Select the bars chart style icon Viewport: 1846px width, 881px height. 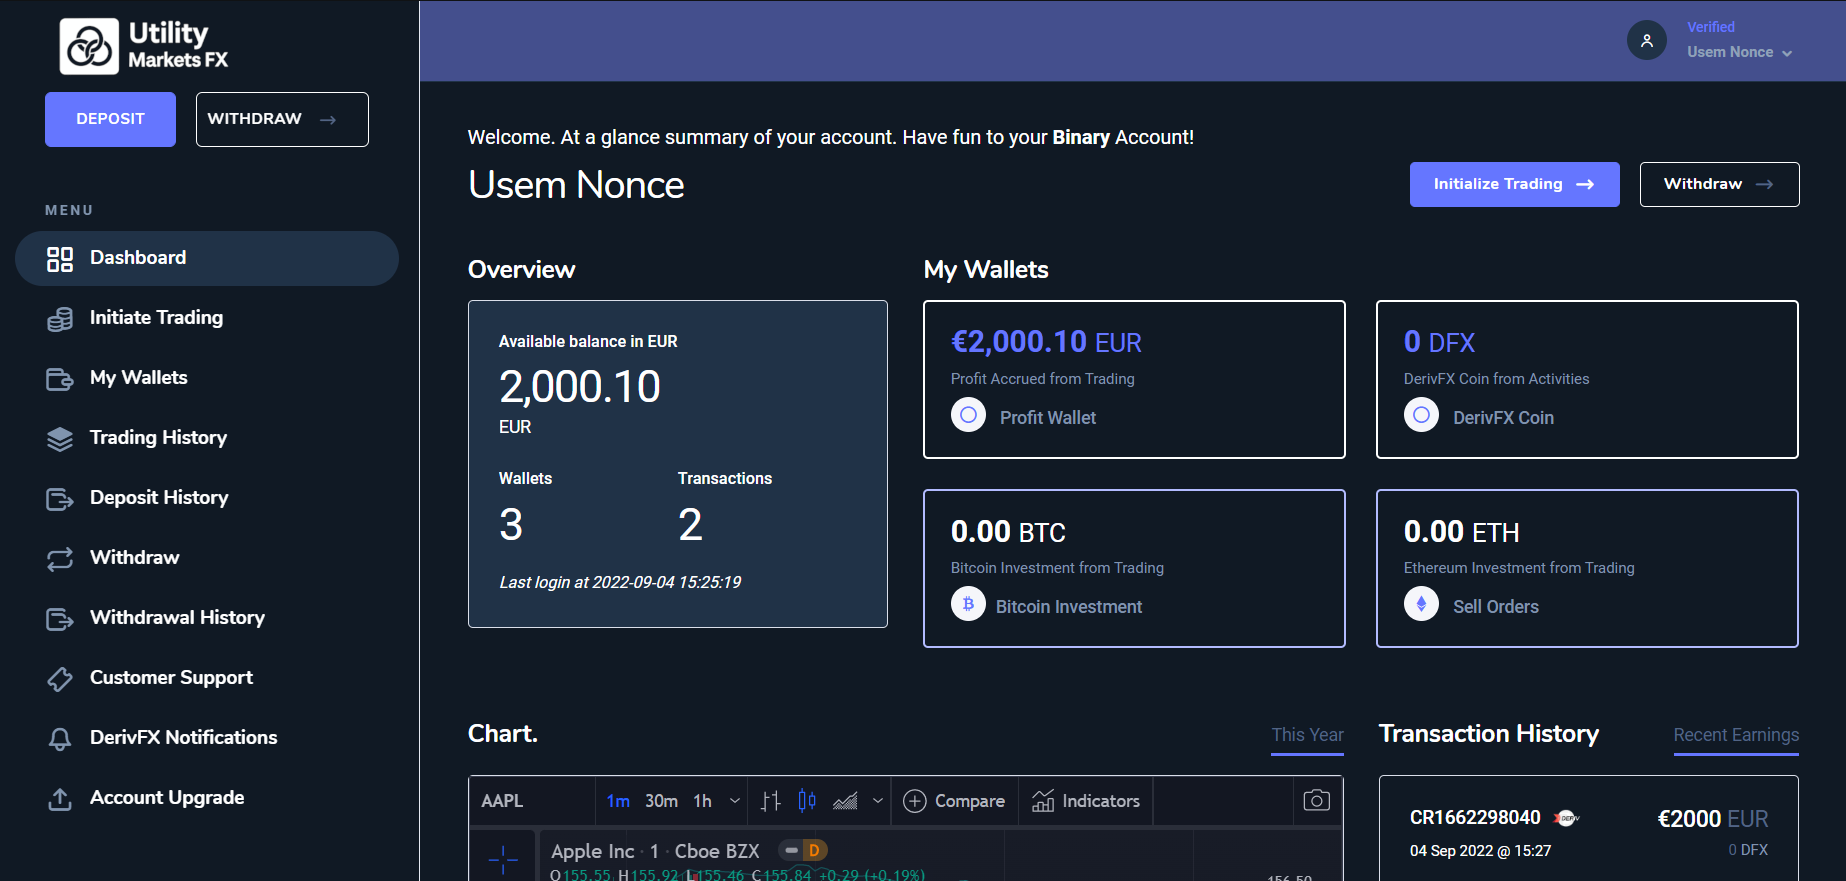point(770,801)
